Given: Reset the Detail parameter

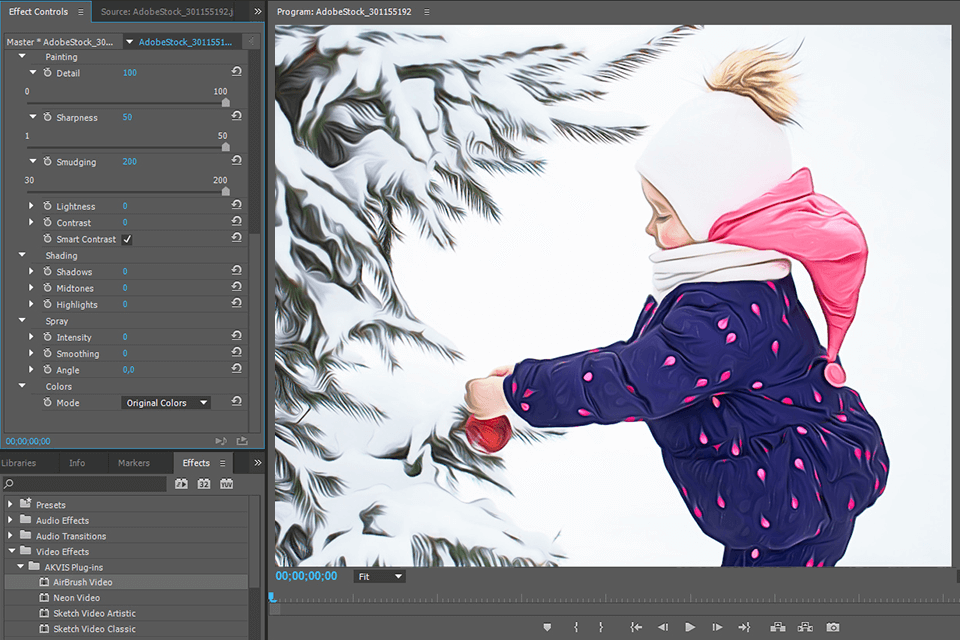Looking at the screenshot, I should tap(236, 73).
